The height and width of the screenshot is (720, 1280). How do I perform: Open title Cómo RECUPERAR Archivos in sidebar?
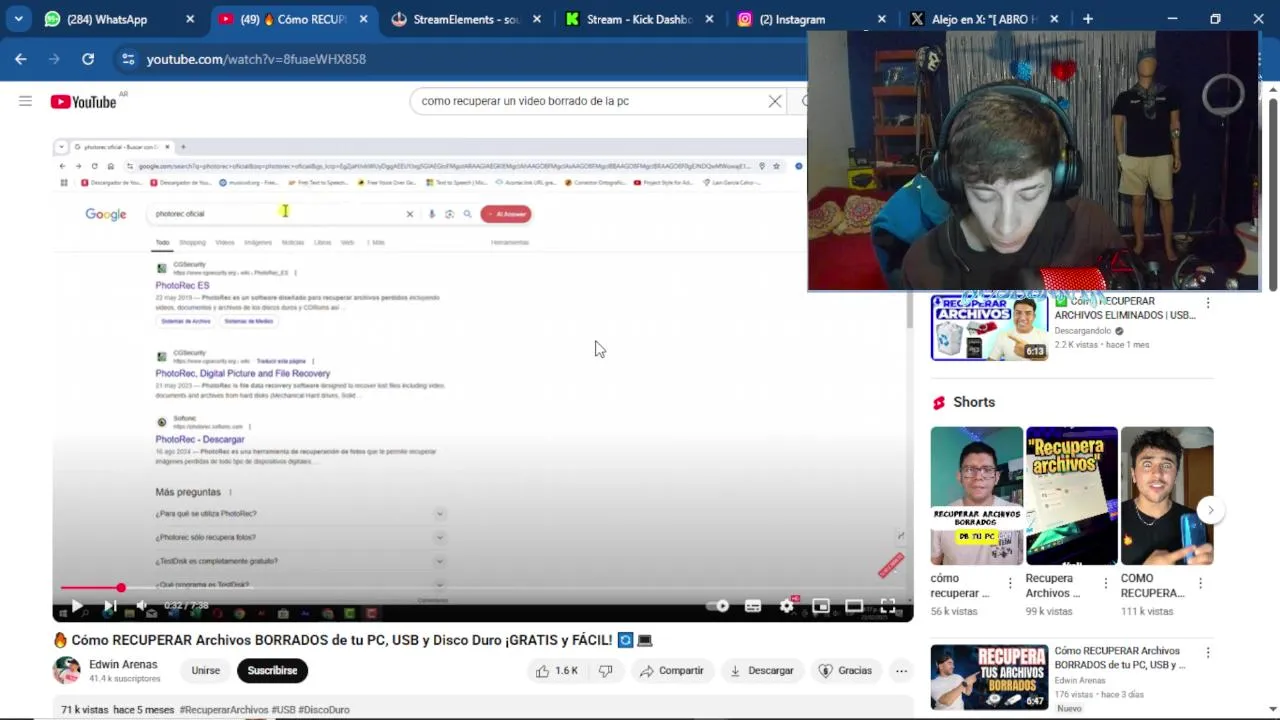click(1119, 658)
